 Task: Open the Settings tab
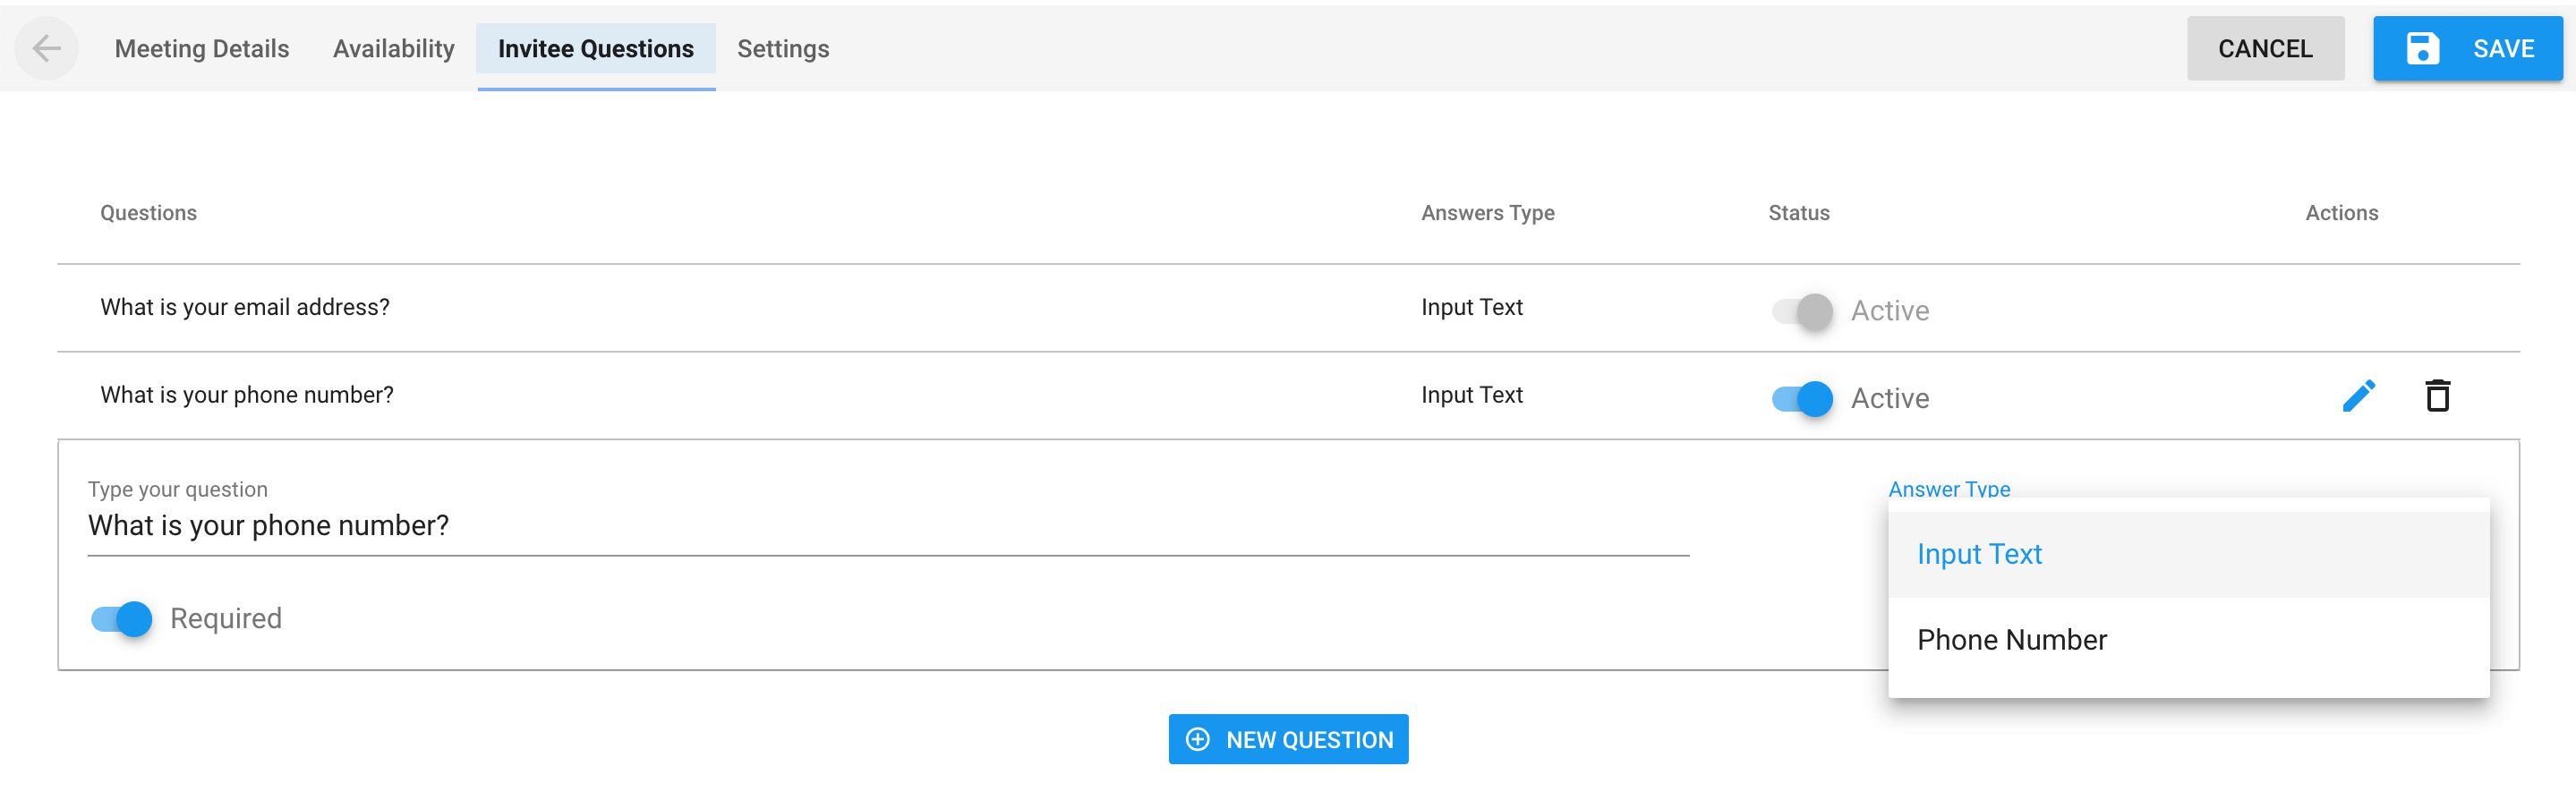(x=783, y=48)
